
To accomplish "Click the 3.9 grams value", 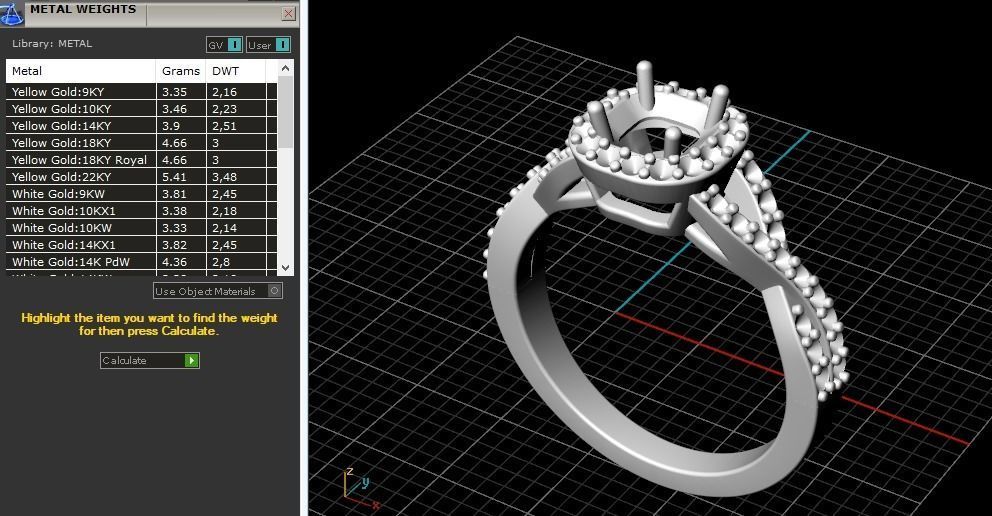I will pyautogui.click(x=171, y=126).
